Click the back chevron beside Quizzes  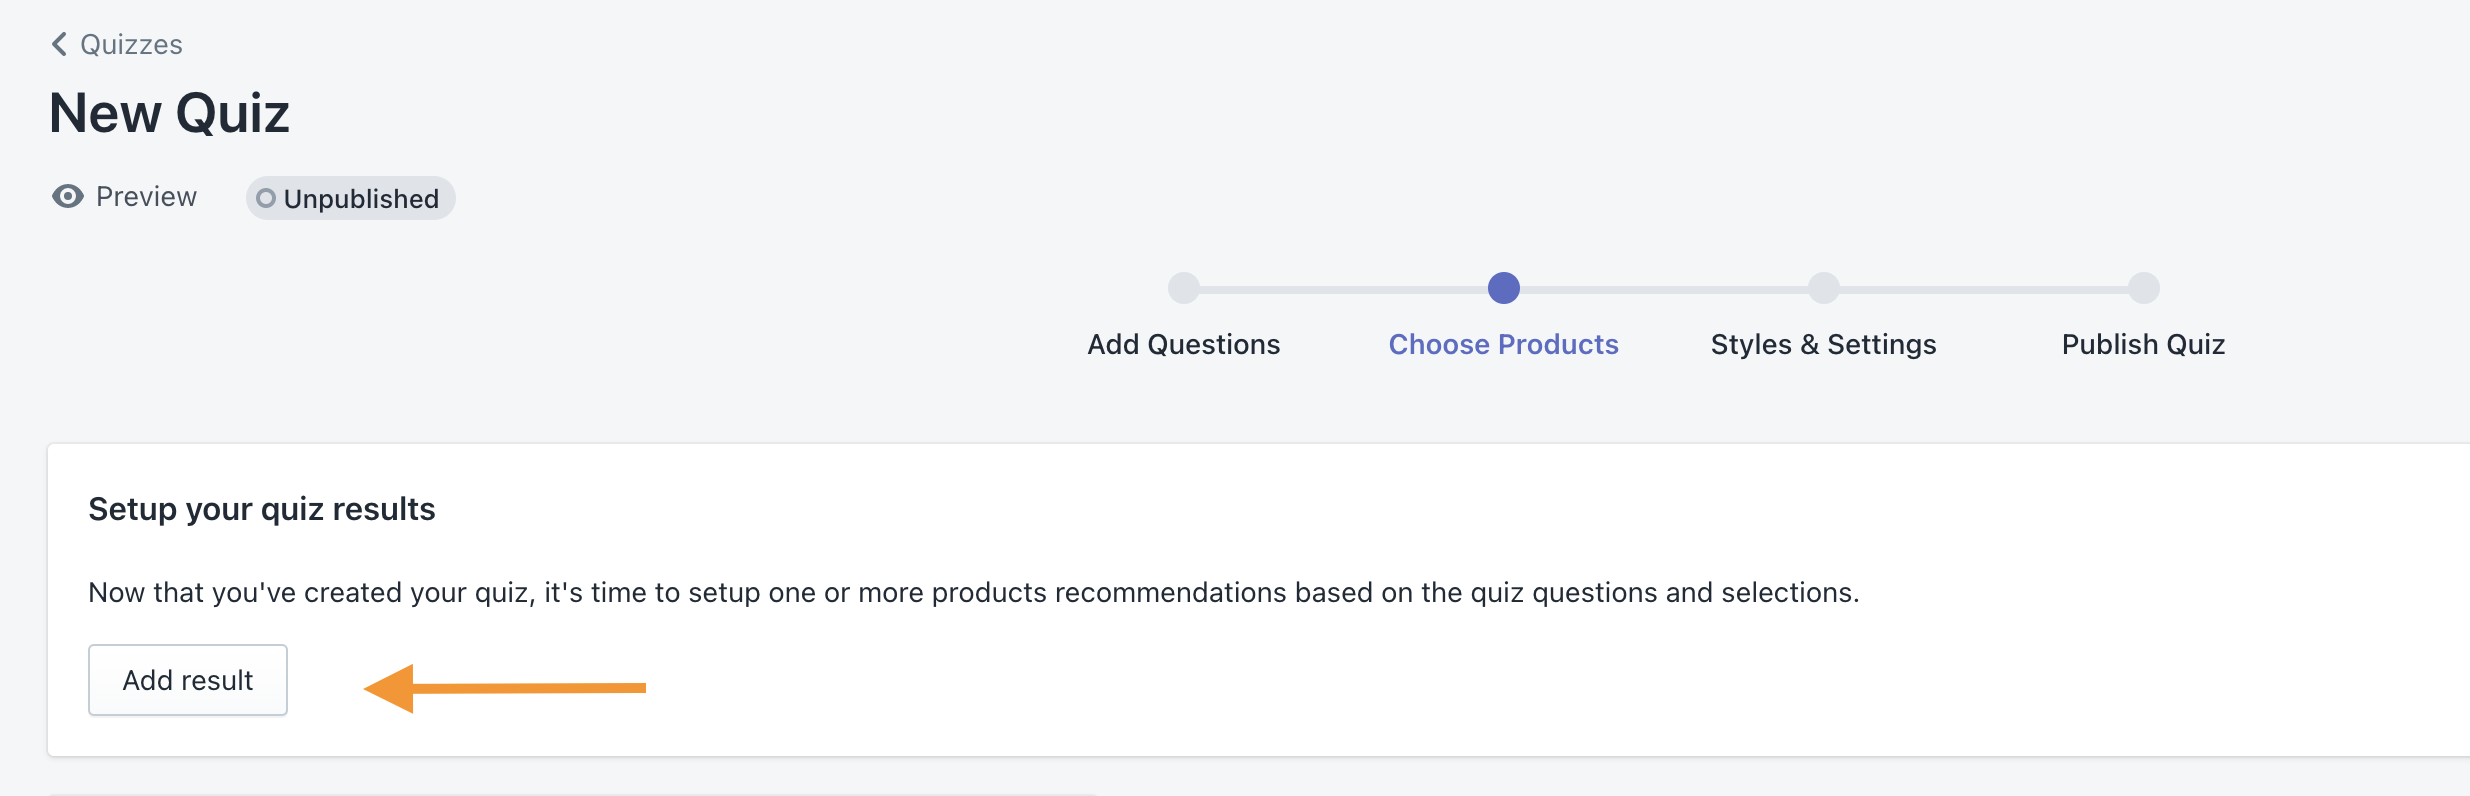[x=59, y=44]
